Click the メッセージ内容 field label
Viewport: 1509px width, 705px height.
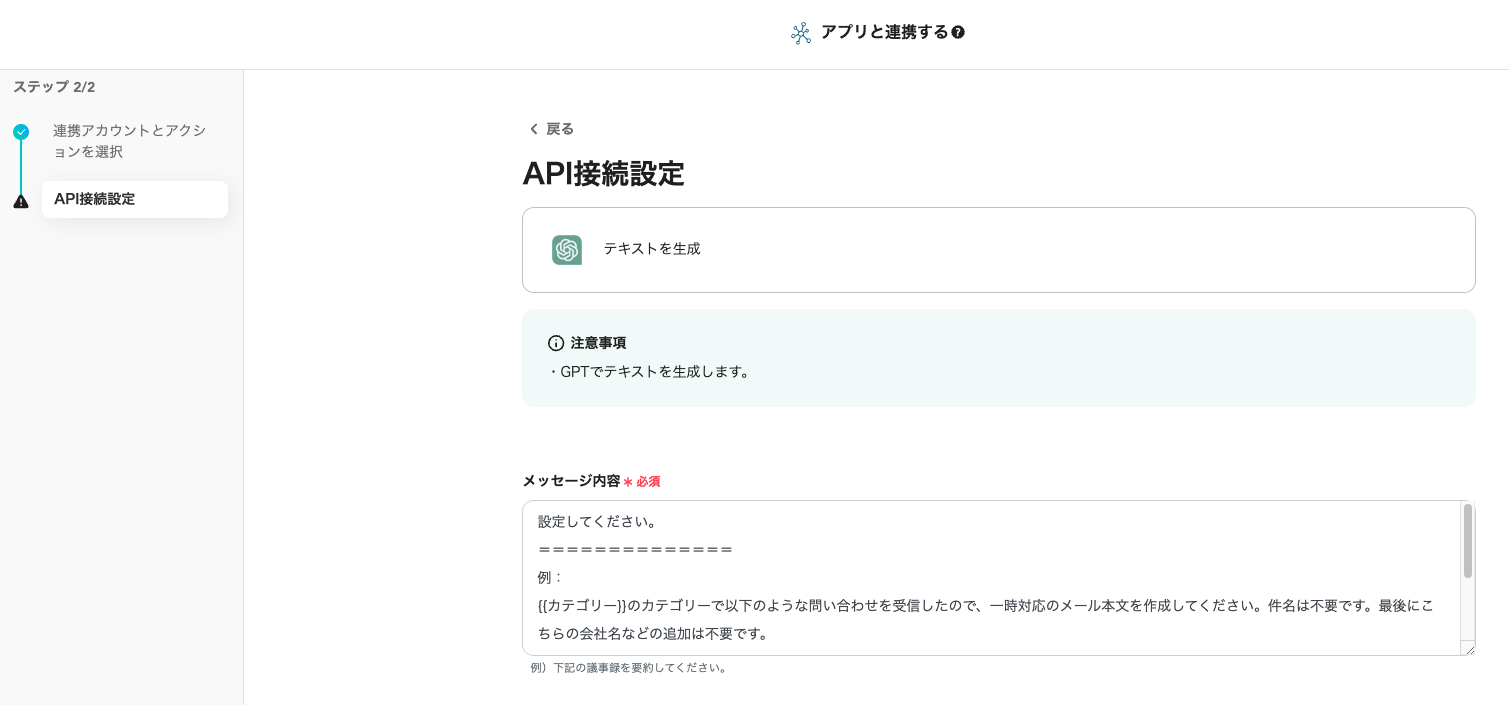pyautogui.click(x=571, y=481)
